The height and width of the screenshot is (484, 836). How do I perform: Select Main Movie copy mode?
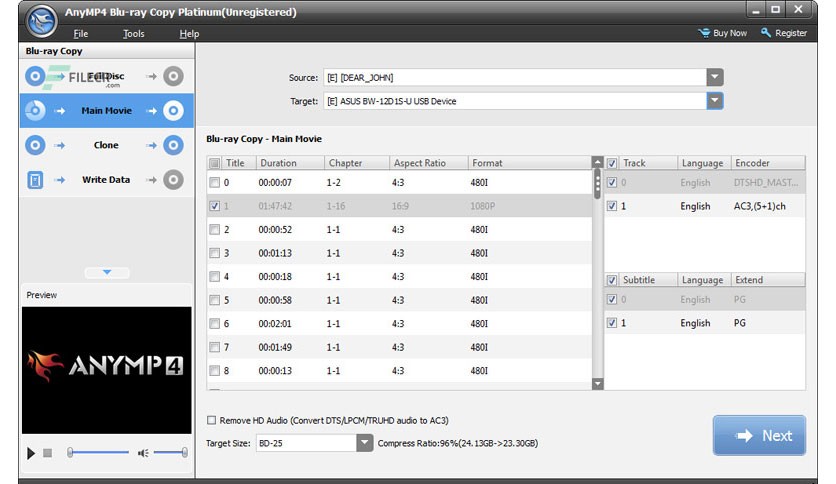[x=107, y=110]
